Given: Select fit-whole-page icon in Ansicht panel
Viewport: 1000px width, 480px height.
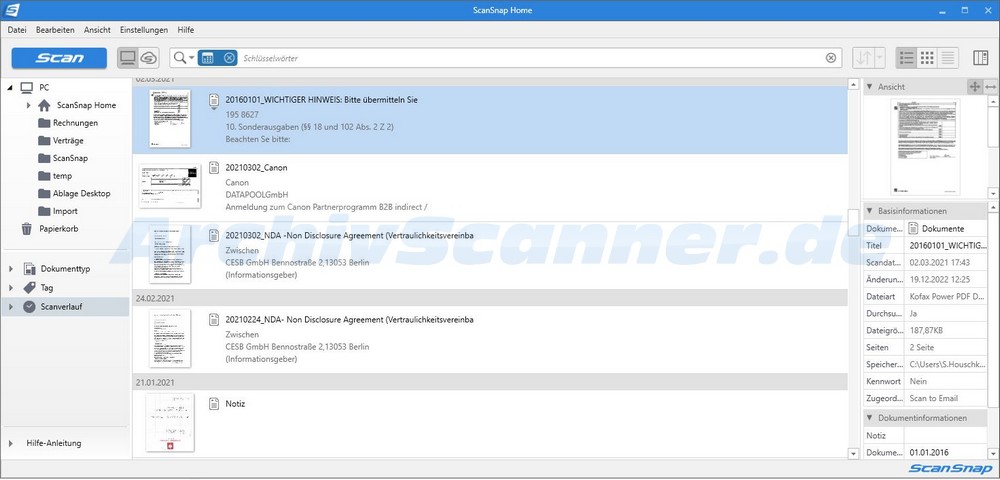Looking at the screenshot, I should 974,87.
